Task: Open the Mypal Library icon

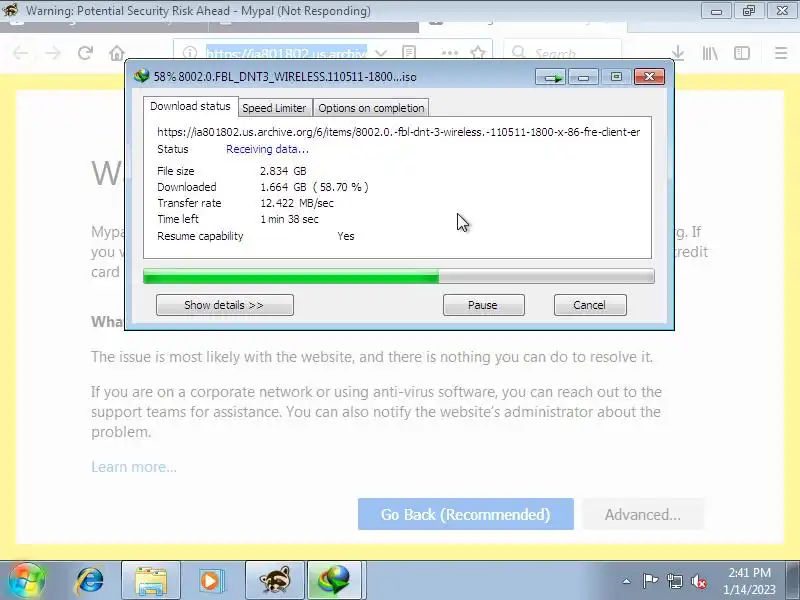Action: (x=710, y=53)
